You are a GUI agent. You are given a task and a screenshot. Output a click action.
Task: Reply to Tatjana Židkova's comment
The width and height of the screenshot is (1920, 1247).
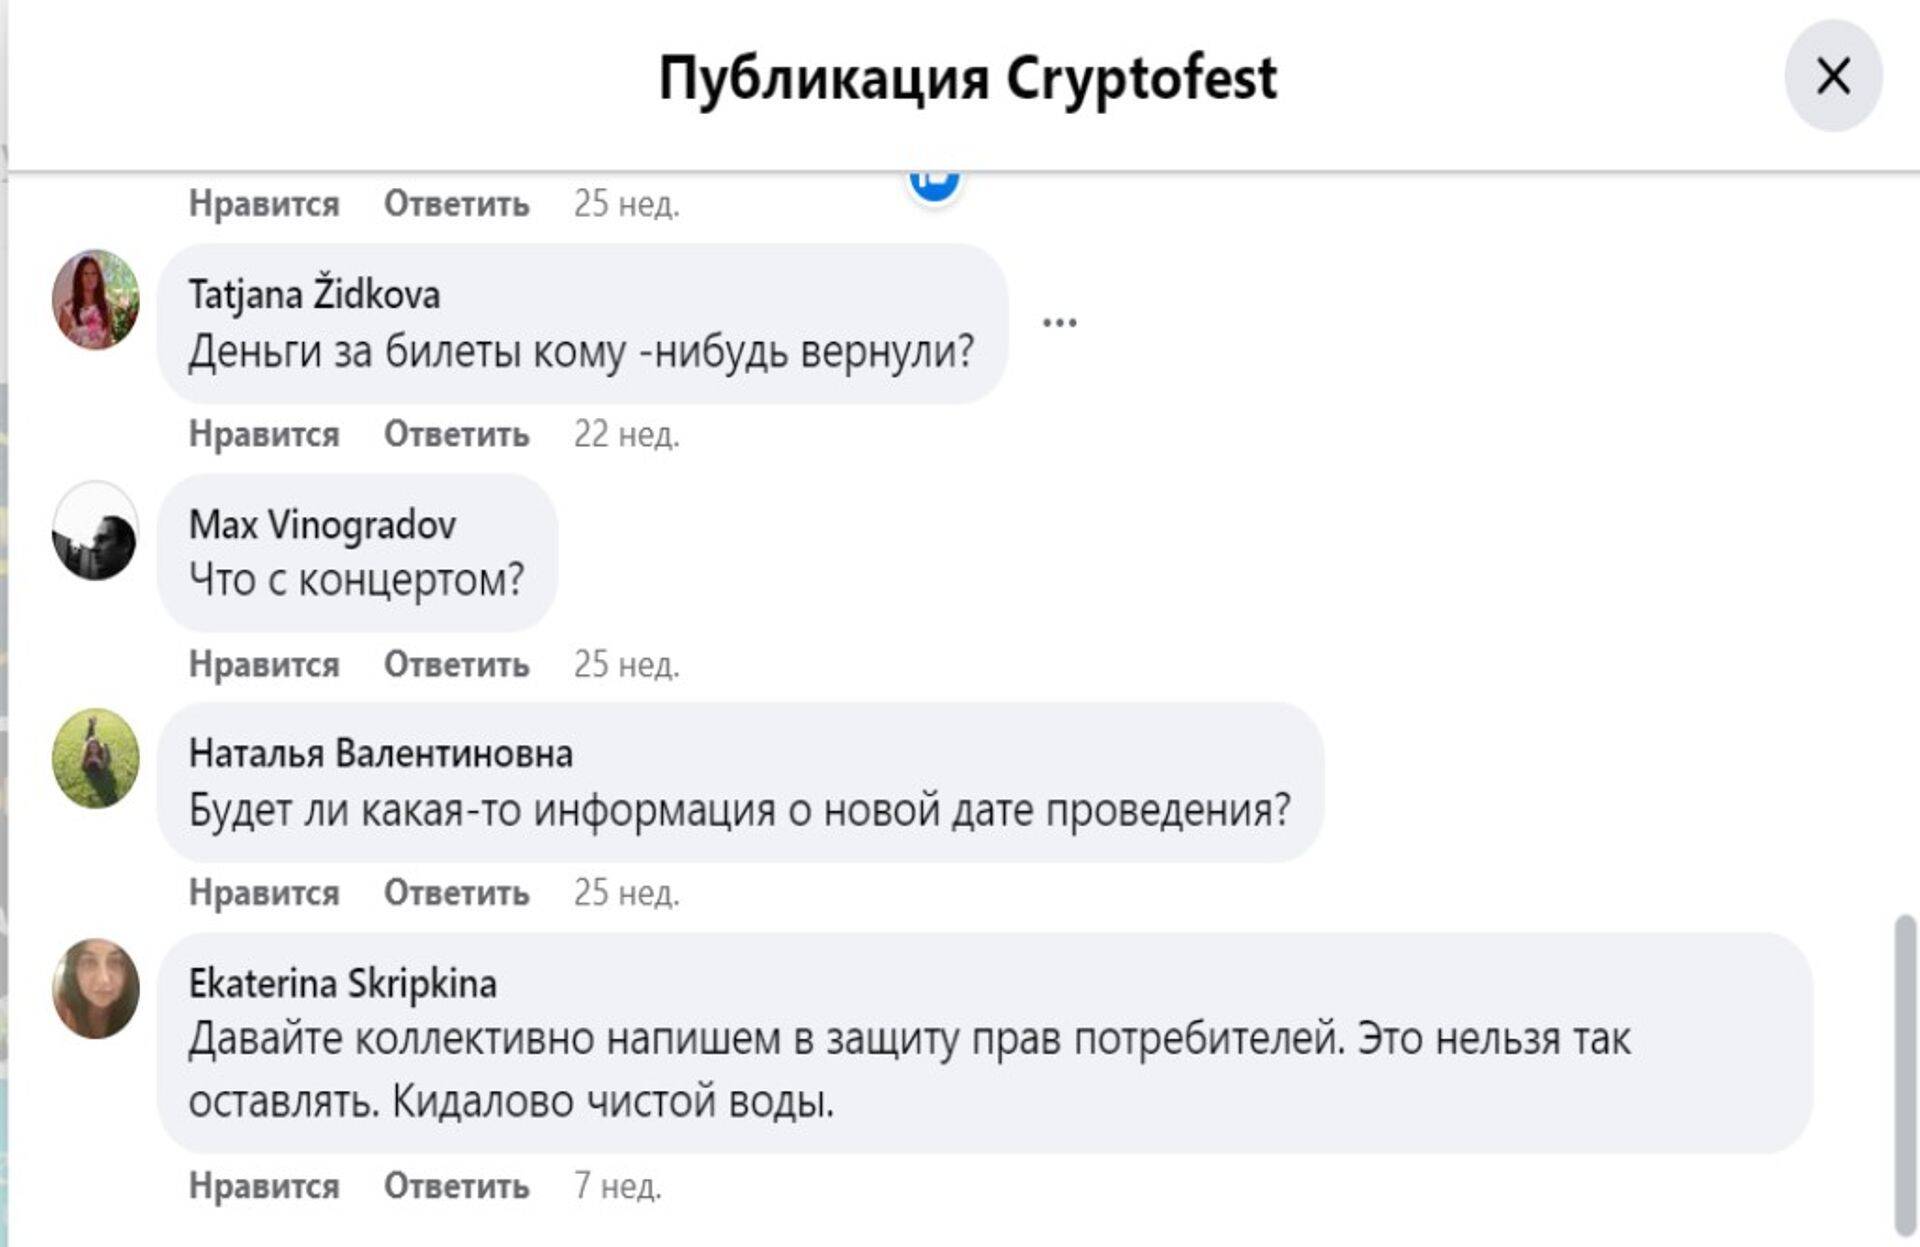click(456, 434)
